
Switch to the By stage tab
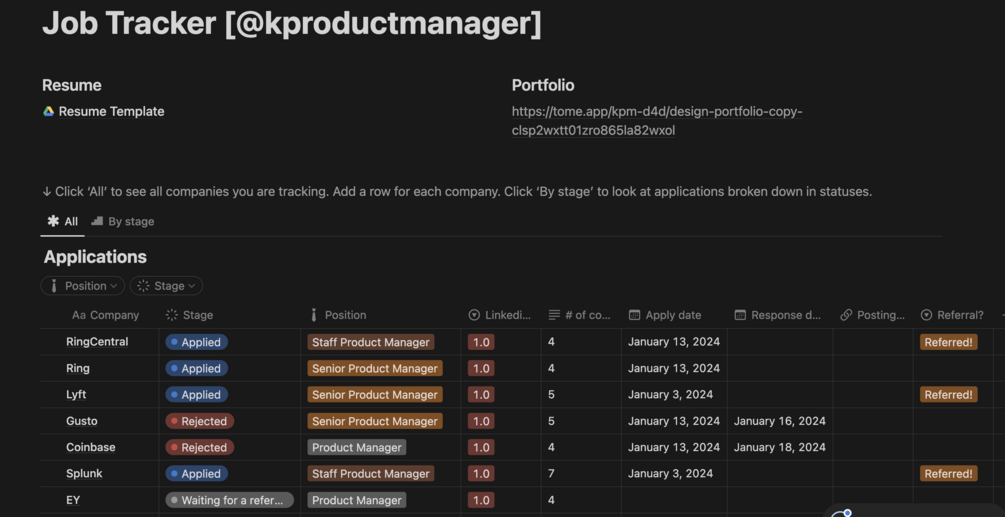tap(123, 221)
